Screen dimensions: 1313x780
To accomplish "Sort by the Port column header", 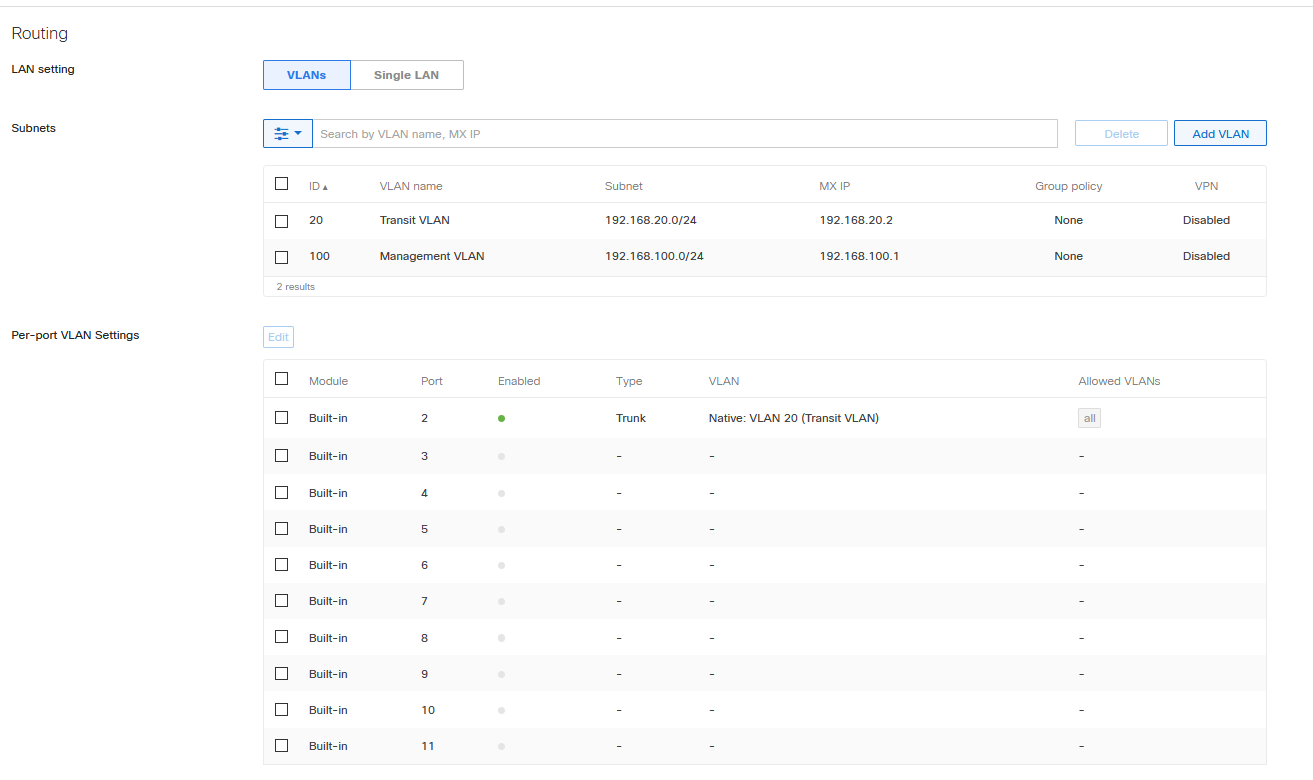I will (431, 381).
